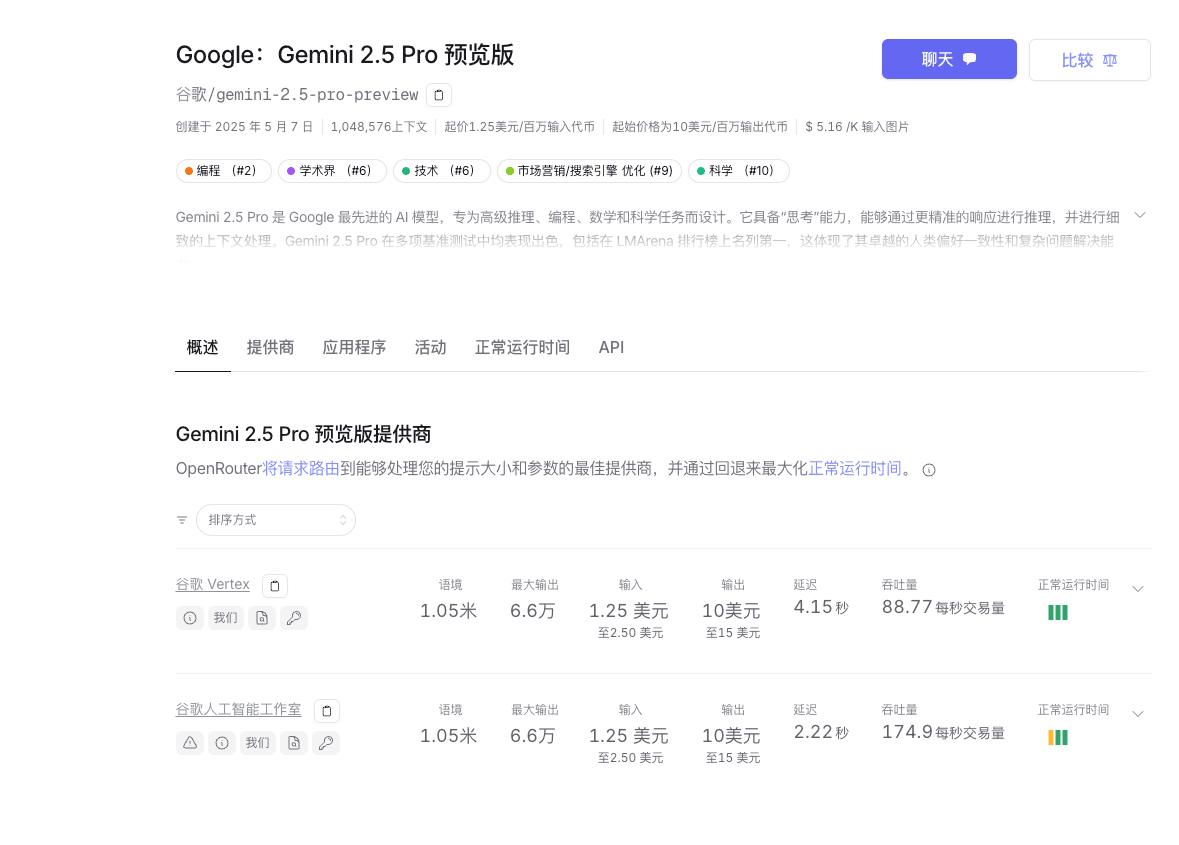
Task: Click the filter icon beside 排序方式
Action: tap(182, 520)
